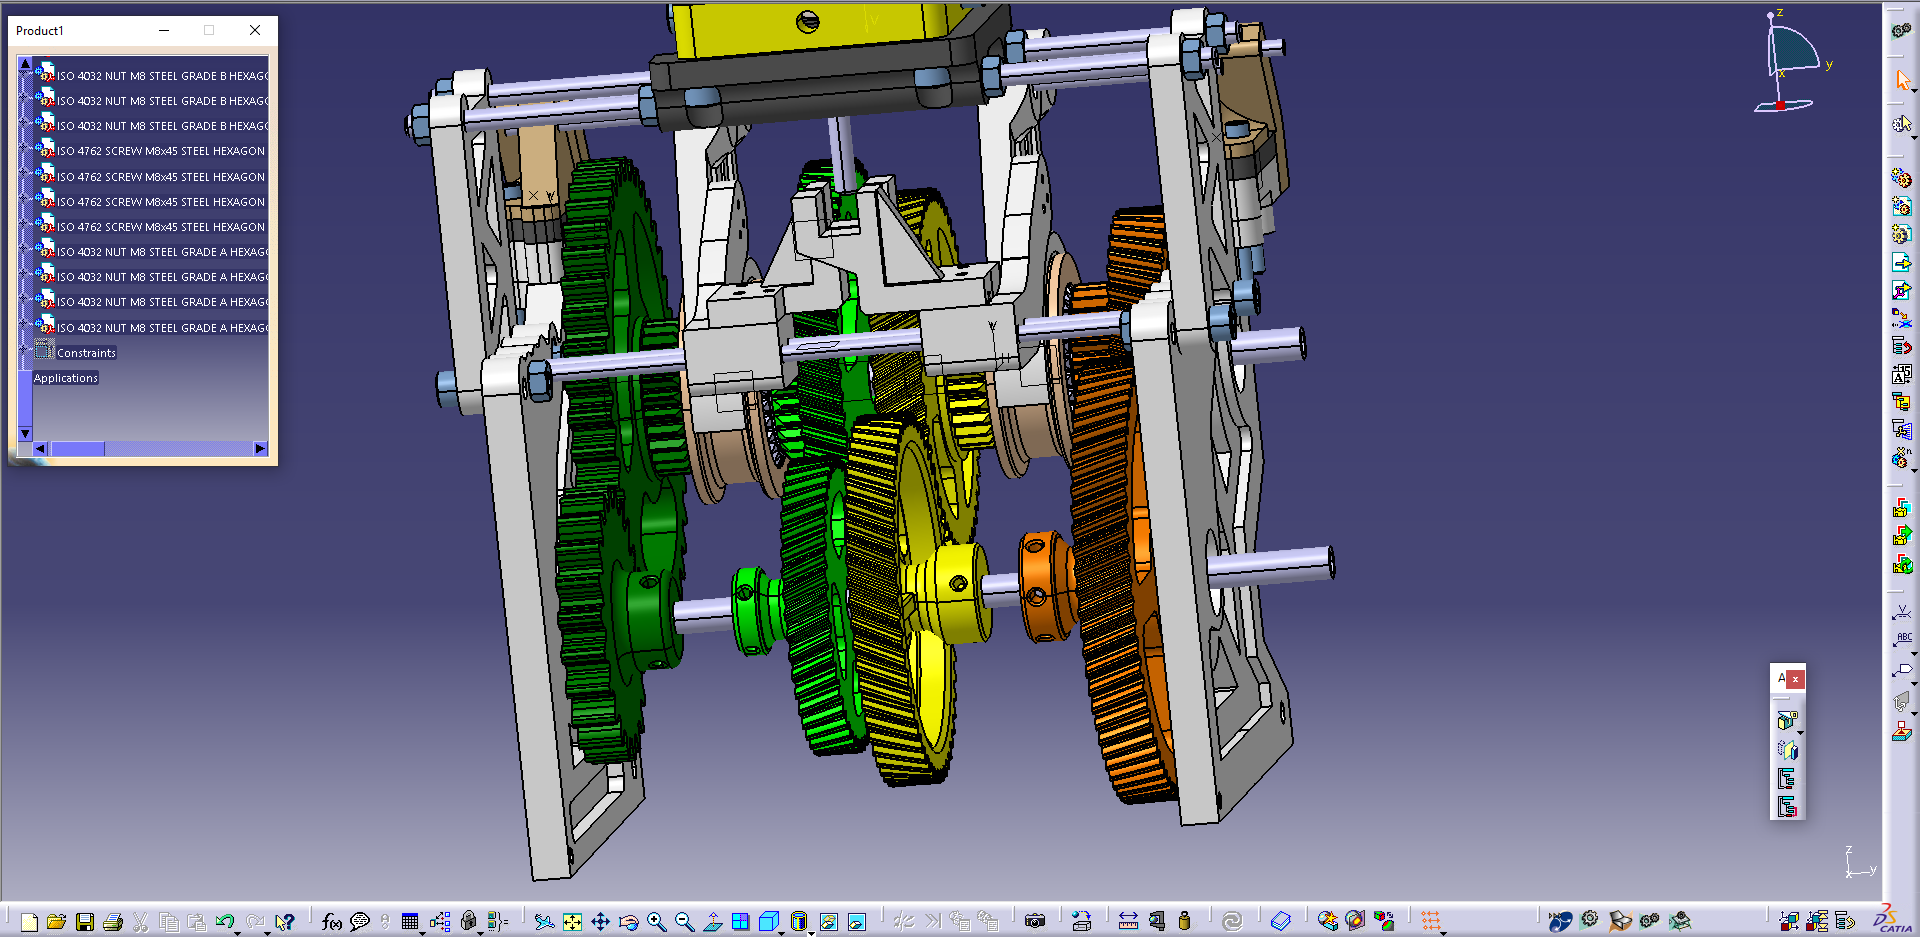Screen dimensions: 1920x937
Task: Open the Formula f(x) tool
Action: click(331, 922)
